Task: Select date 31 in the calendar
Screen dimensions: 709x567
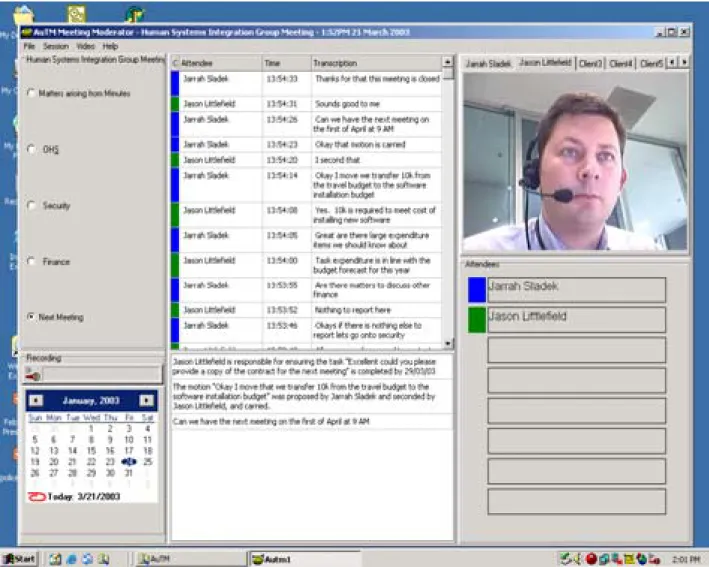Action: 128,473
